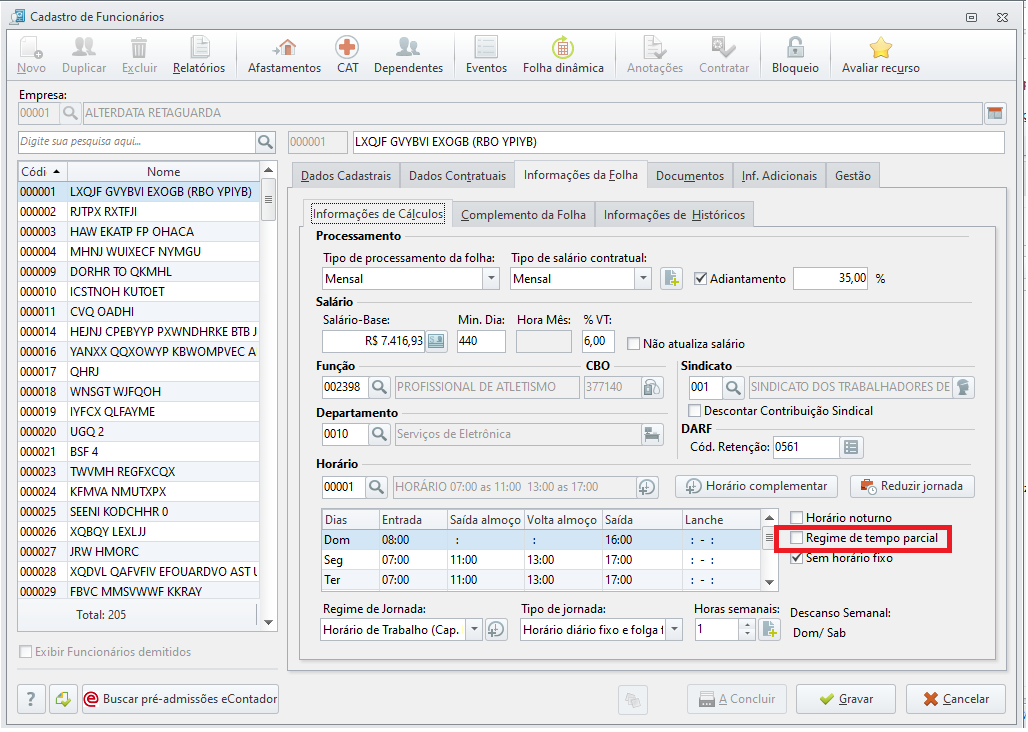Open Complemento da Folha sub-tab
Viewport: 1028px width, 732px height.
(x=523, y=215)
